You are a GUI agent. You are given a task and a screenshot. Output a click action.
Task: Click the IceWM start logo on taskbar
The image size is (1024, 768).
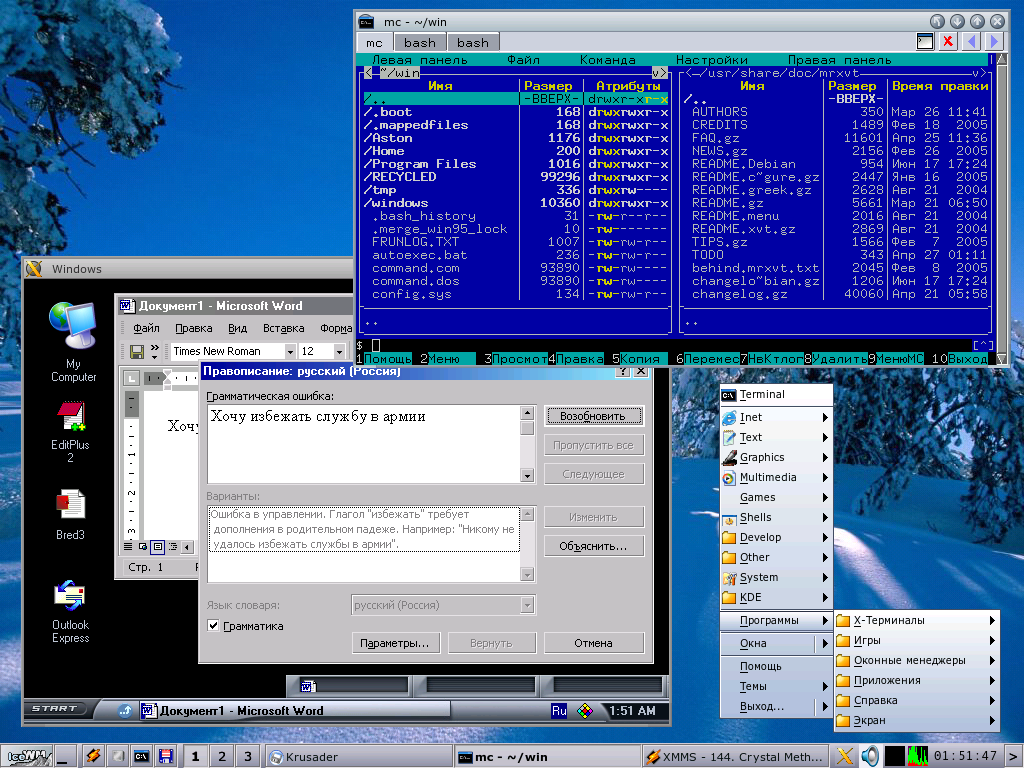point(27,757)
